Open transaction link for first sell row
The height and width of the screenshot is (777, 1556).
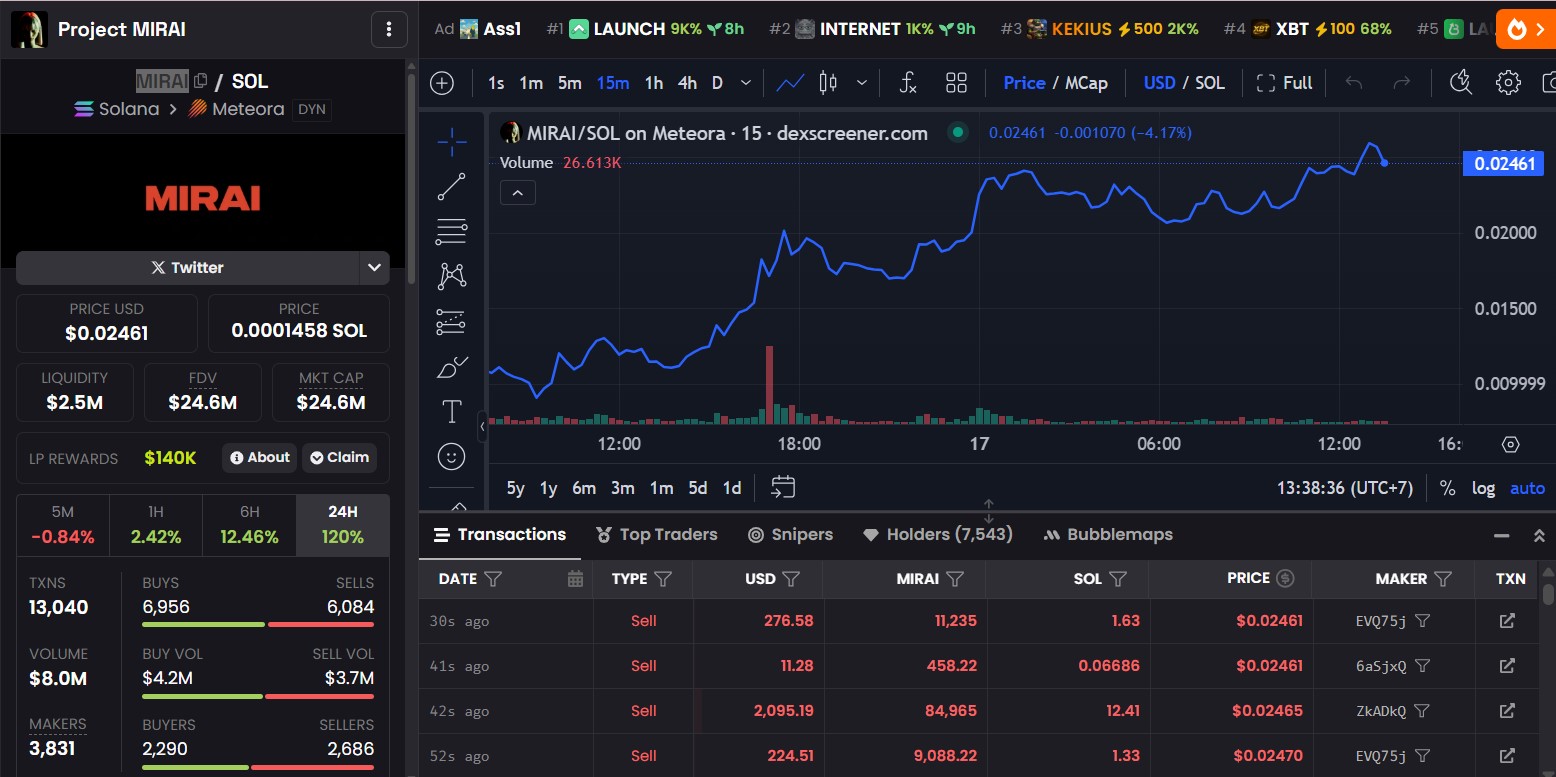tap(1507, 621)
